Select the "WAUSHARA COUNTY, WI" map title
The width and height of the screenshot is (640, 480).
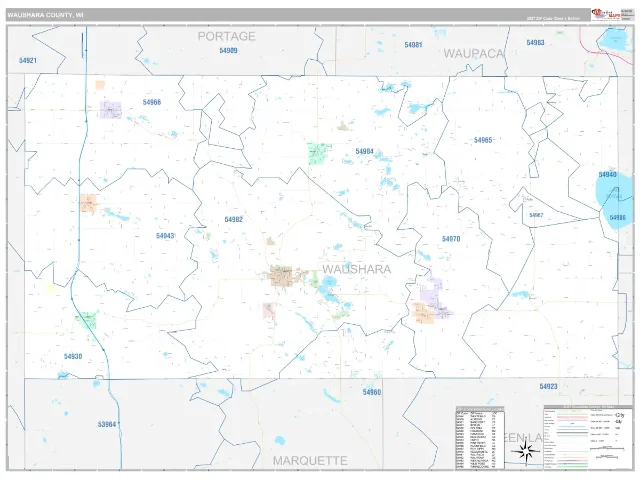(45, 15)
